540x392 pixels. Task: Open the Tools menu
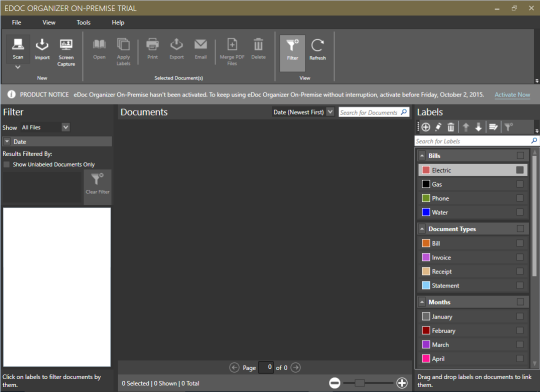point(83,22)
